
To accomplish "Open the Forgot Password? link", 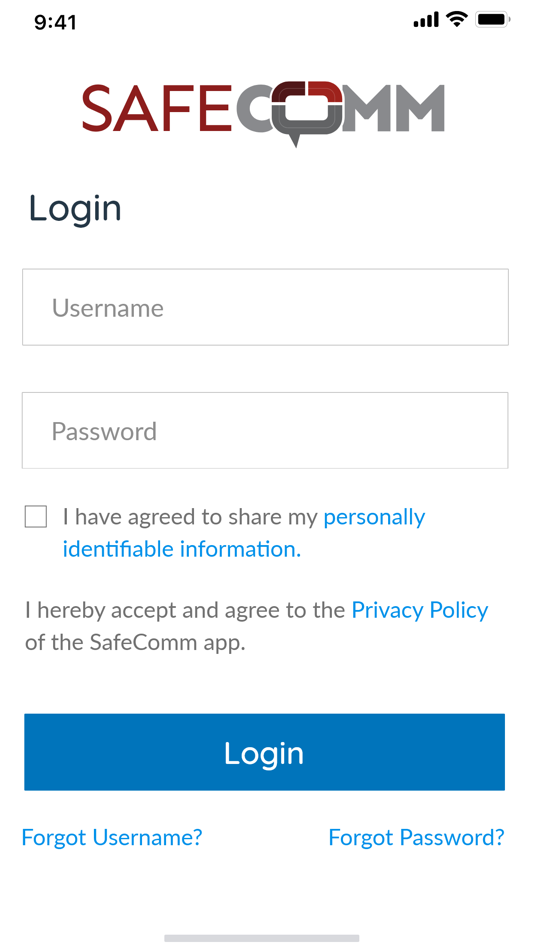I will point(416,837).
